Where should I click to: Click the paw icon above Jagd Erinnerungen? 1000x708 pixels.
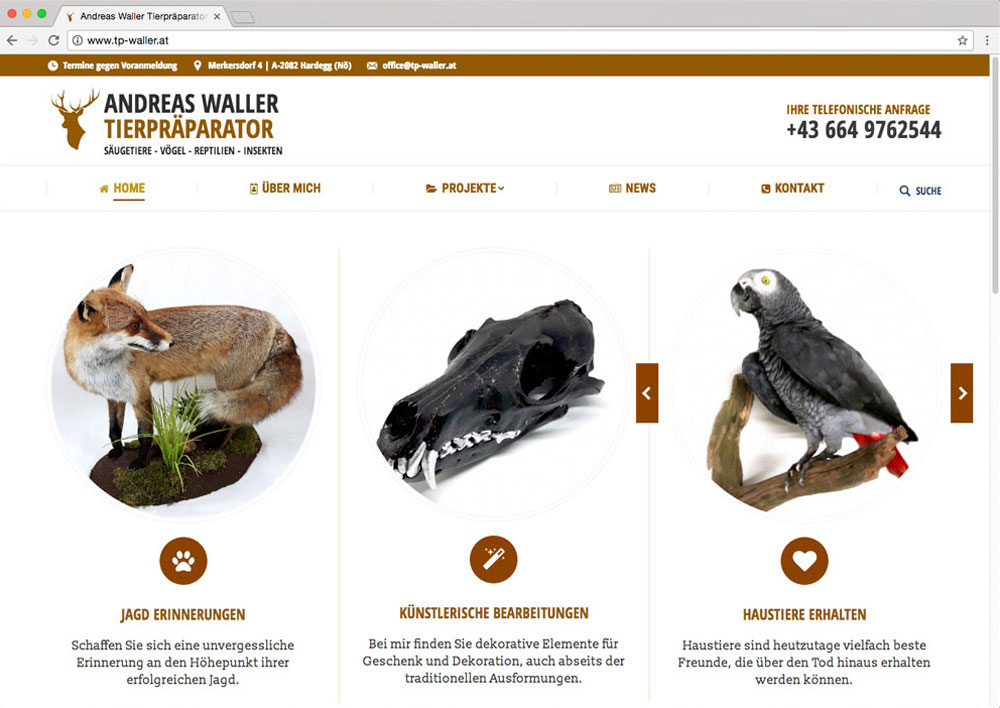pos(183,561)
